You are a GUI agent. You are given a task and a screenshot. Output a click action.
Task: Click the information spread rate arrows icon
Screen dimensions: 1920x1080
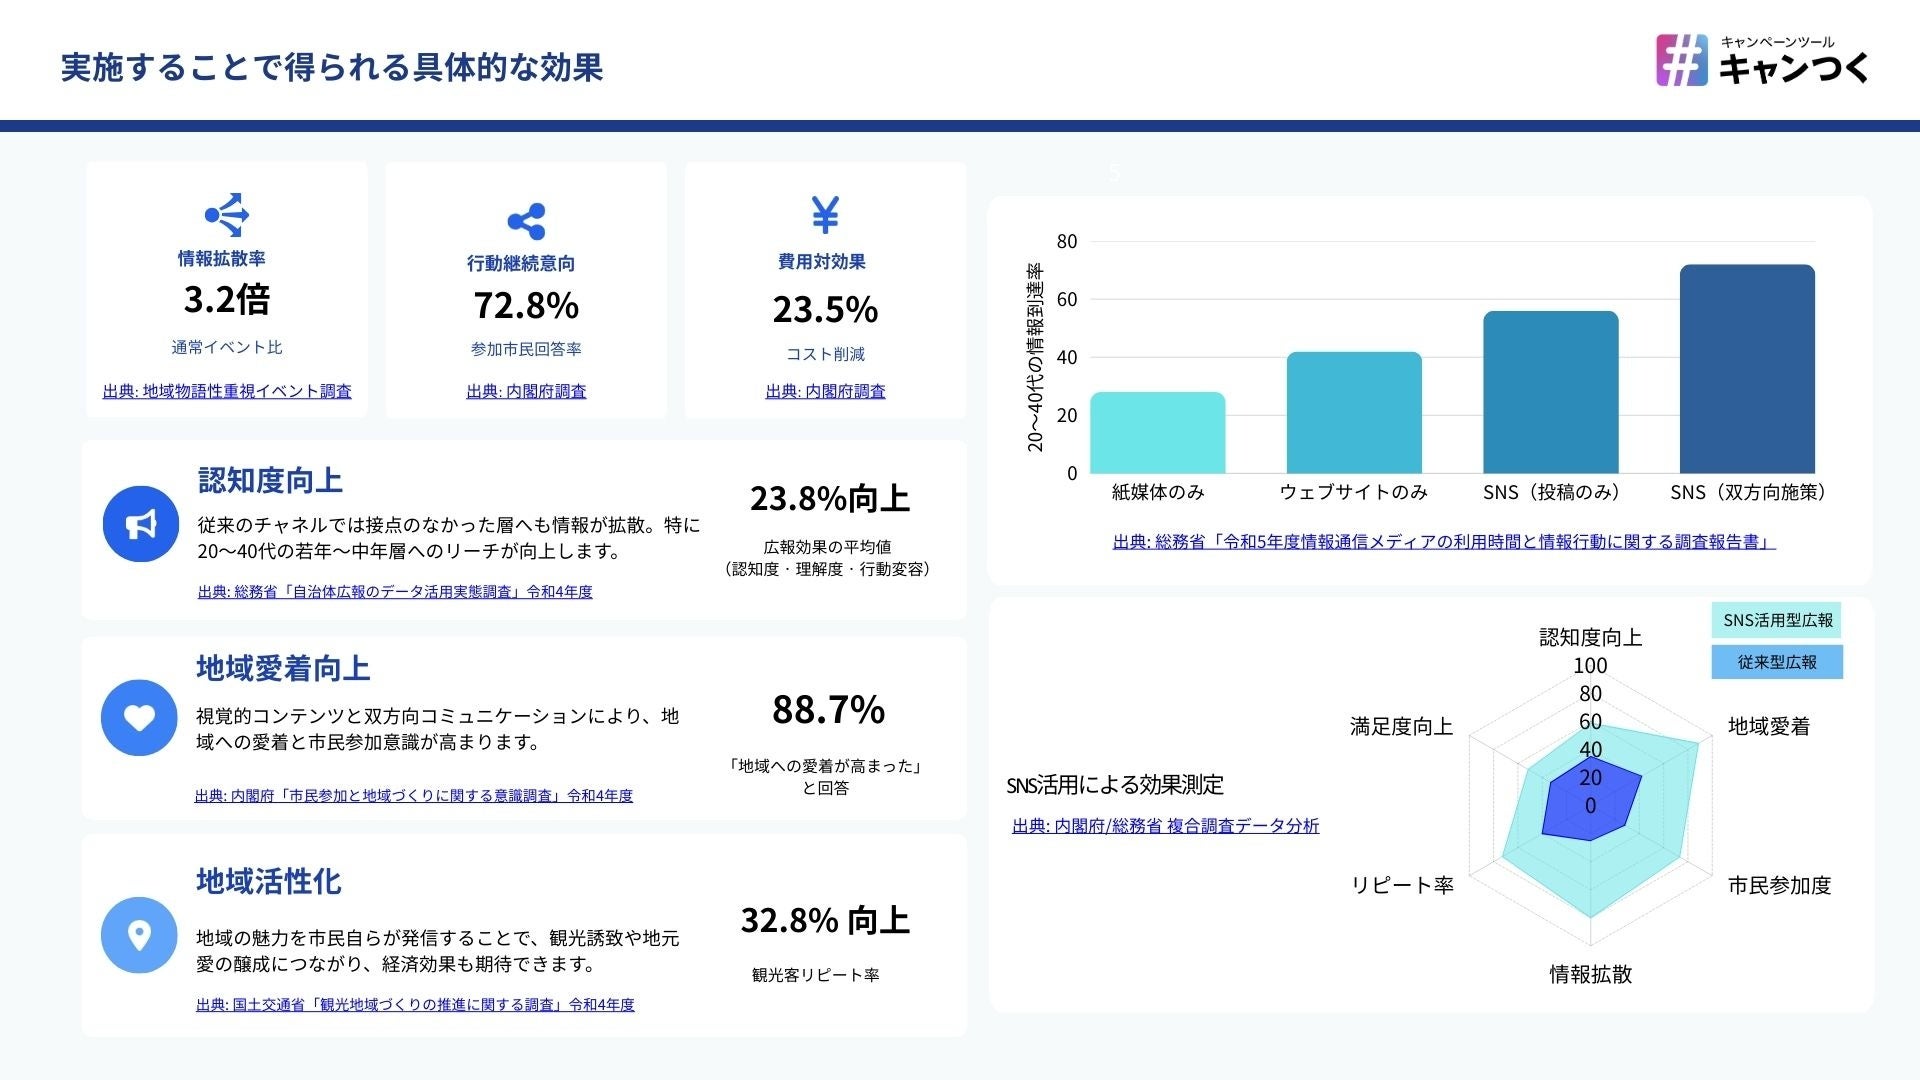click(x=227, y=215)
